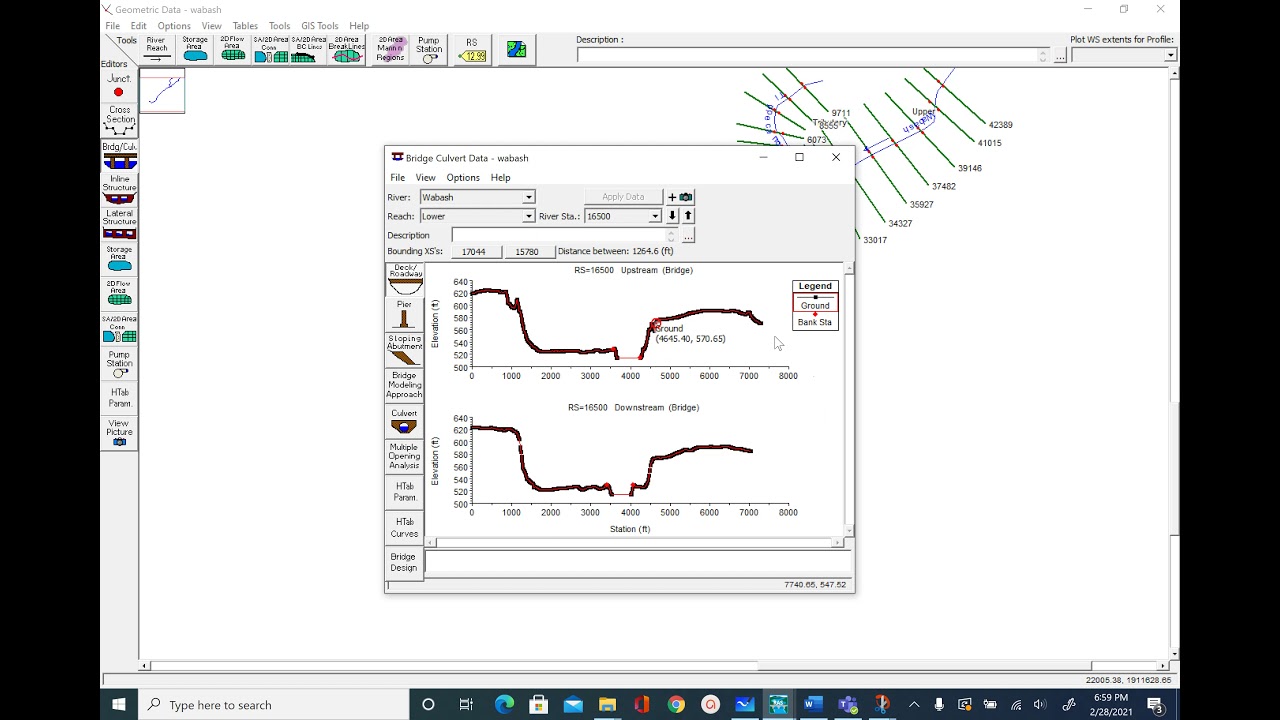The height and width of the screenshot is (720, 1280).
Task: Open the Bridge dialog View menu
Action: point(425,178)
